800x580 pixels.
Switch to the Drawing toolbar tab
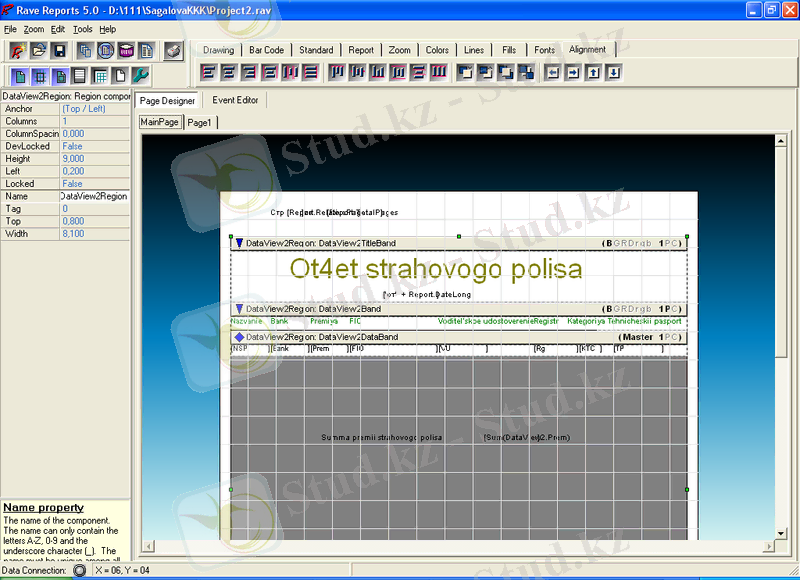pyautogui.click(x=218, y=50)
